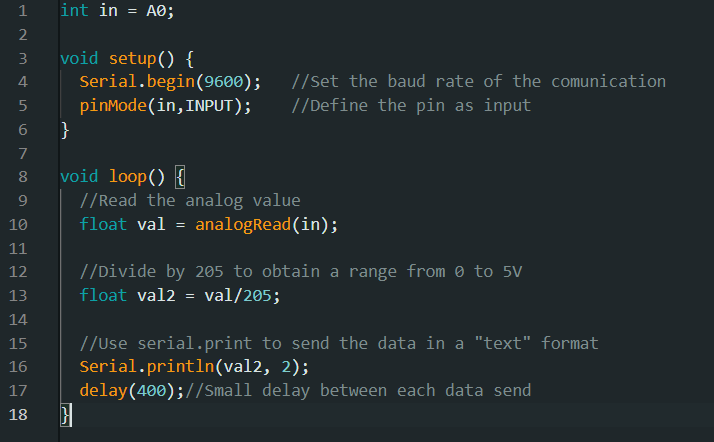Click the Serial.println statement
The width and height of the screenshot is (714, 442).
pyautogui.click(x=194, y=367)
